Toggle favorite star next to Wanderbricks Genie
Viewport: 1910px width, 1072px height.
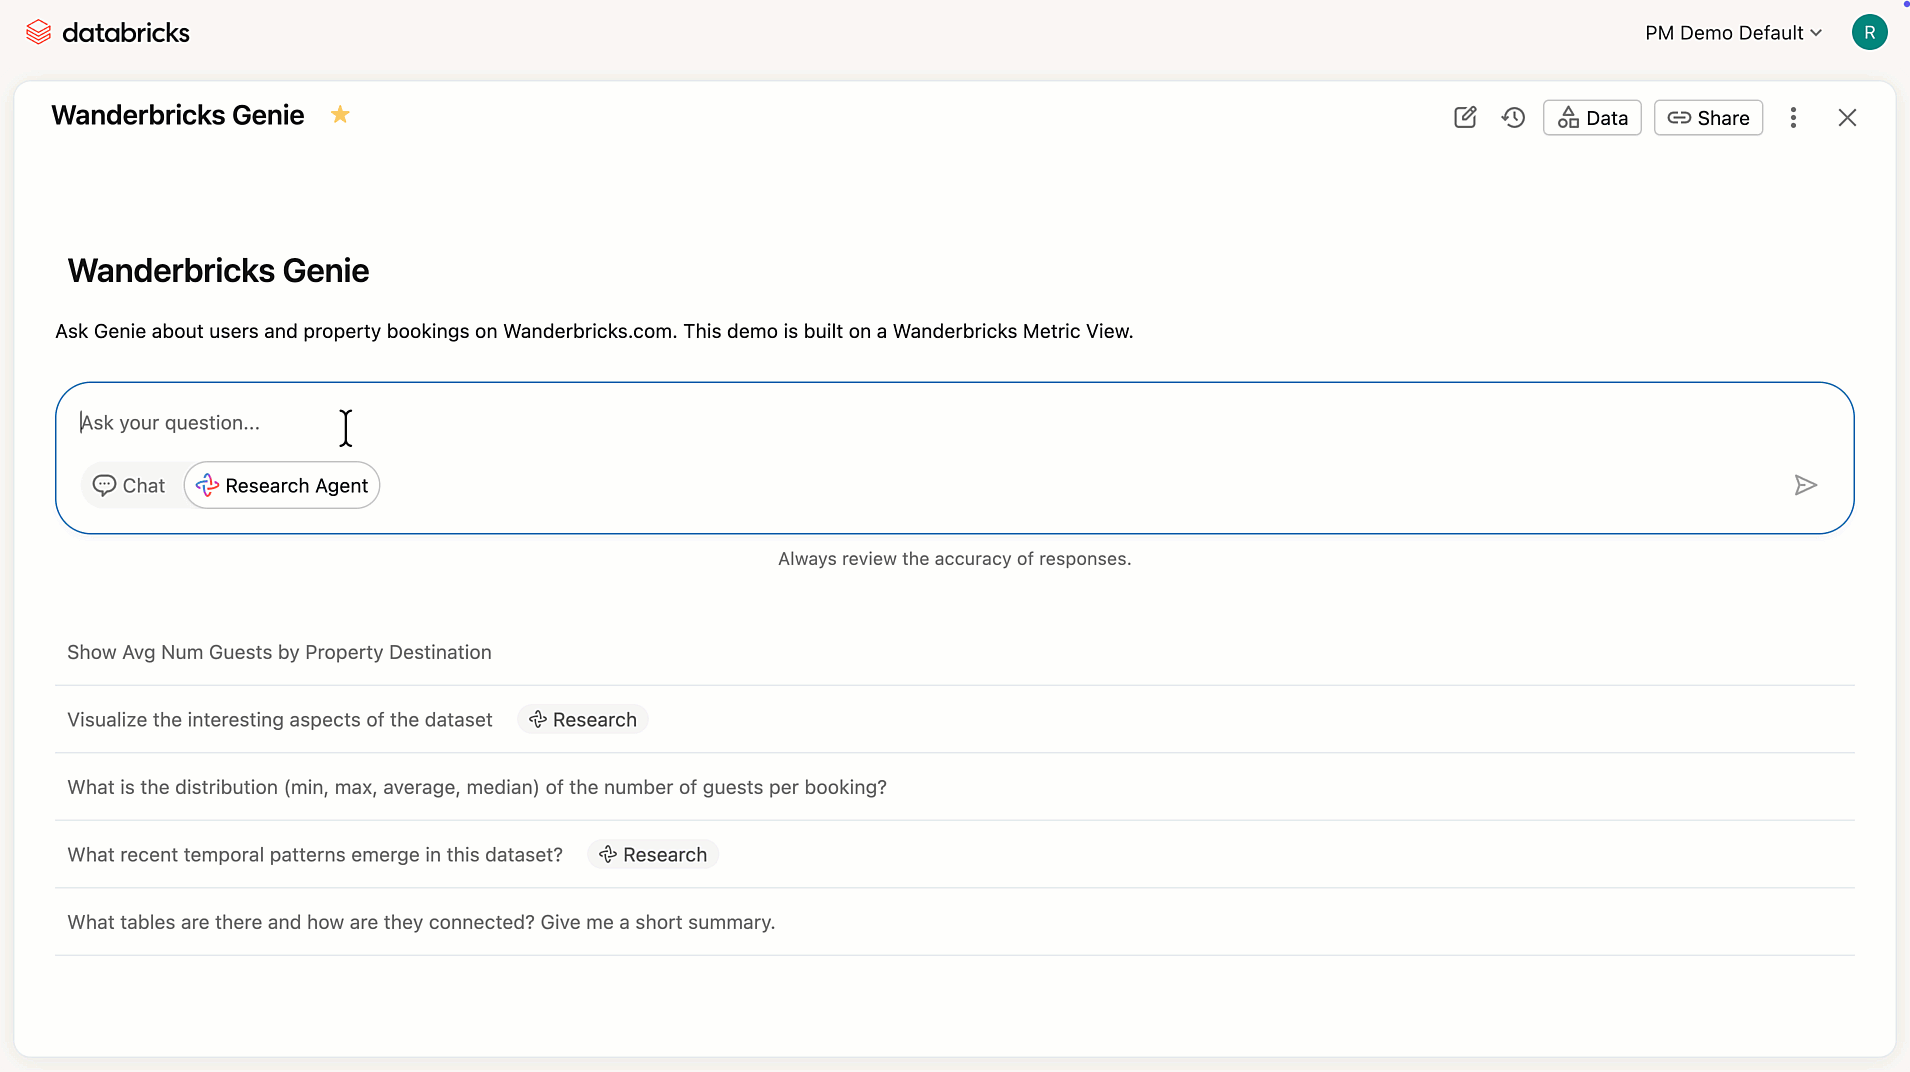(340, 114)
